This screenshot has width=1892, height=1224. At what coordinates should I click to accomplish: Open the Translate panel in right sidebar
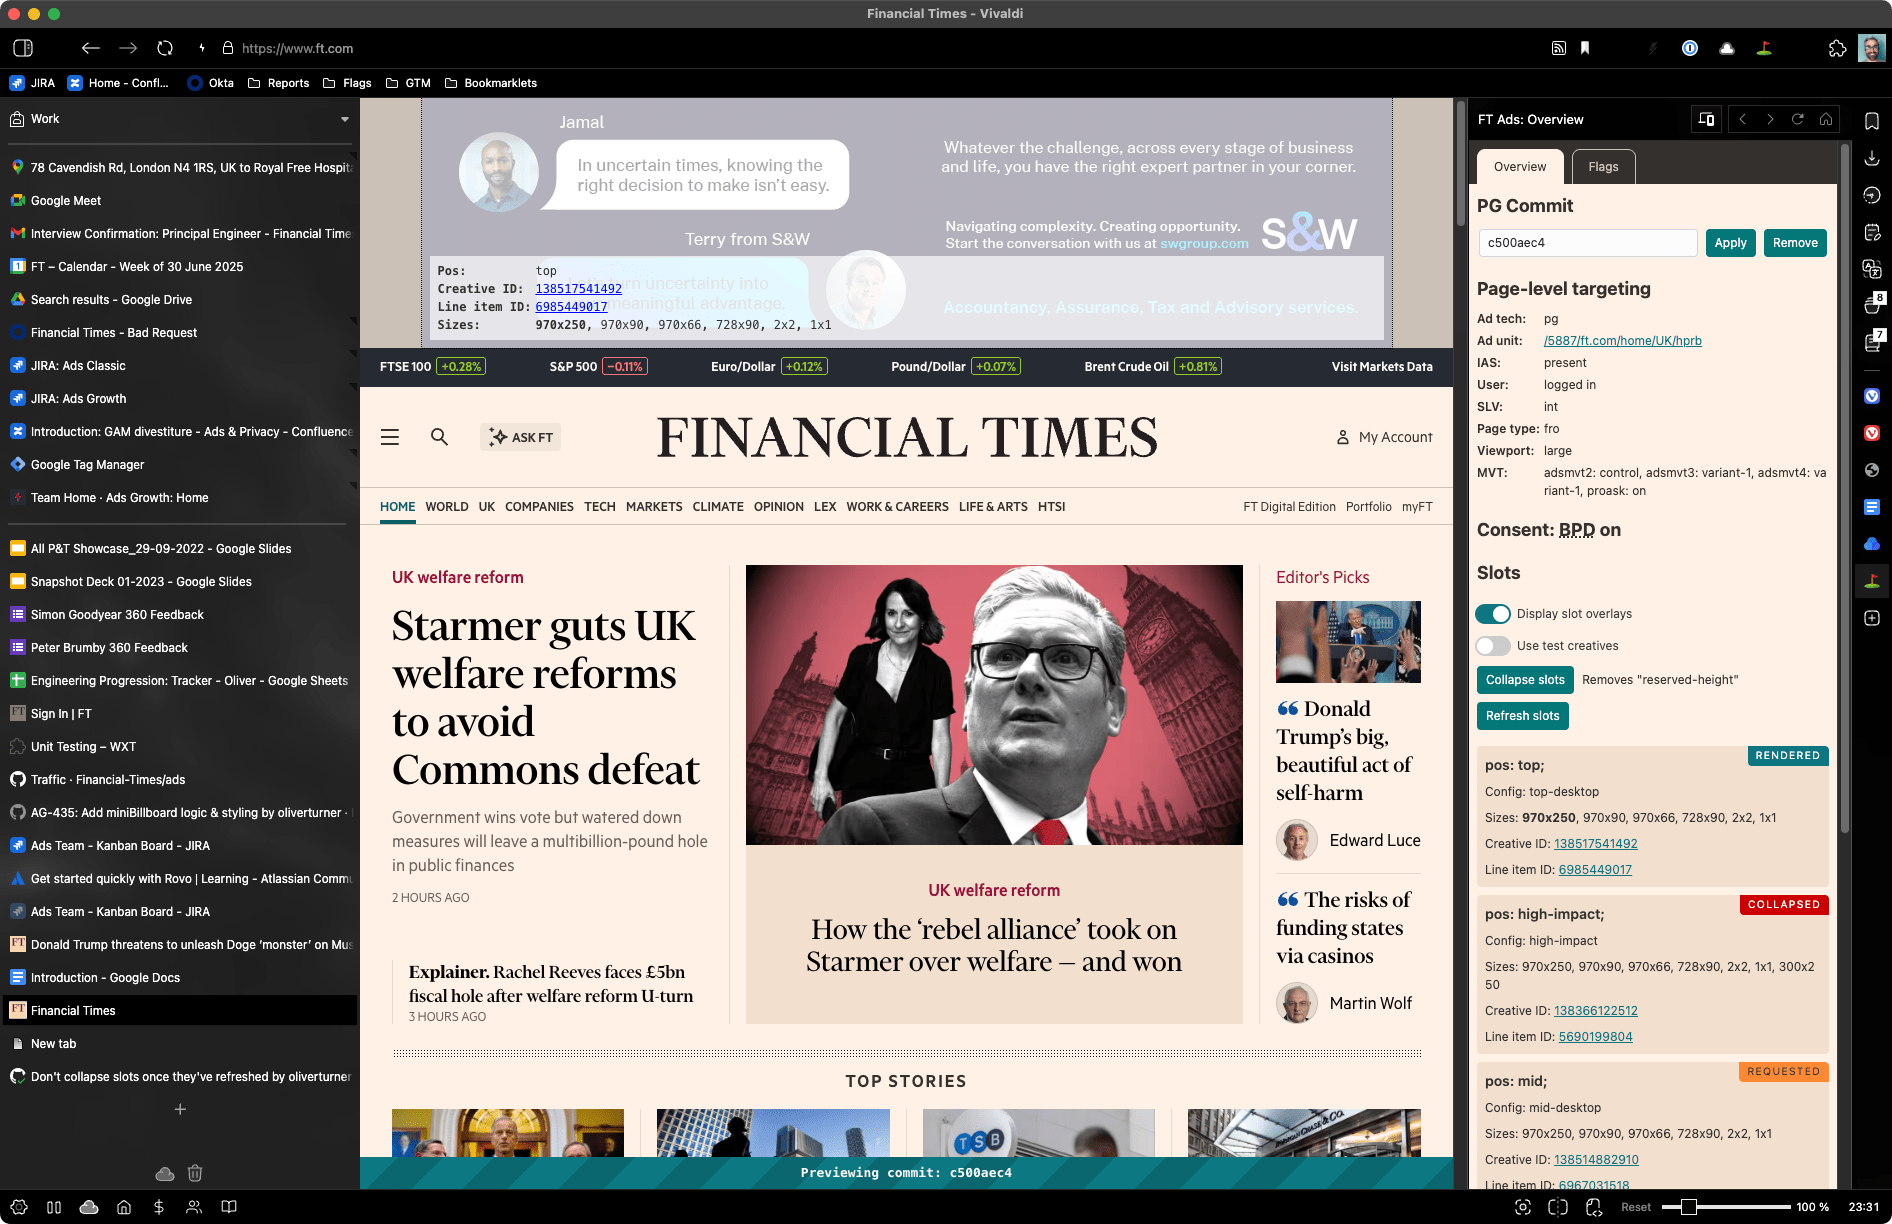click(1872, 269)
